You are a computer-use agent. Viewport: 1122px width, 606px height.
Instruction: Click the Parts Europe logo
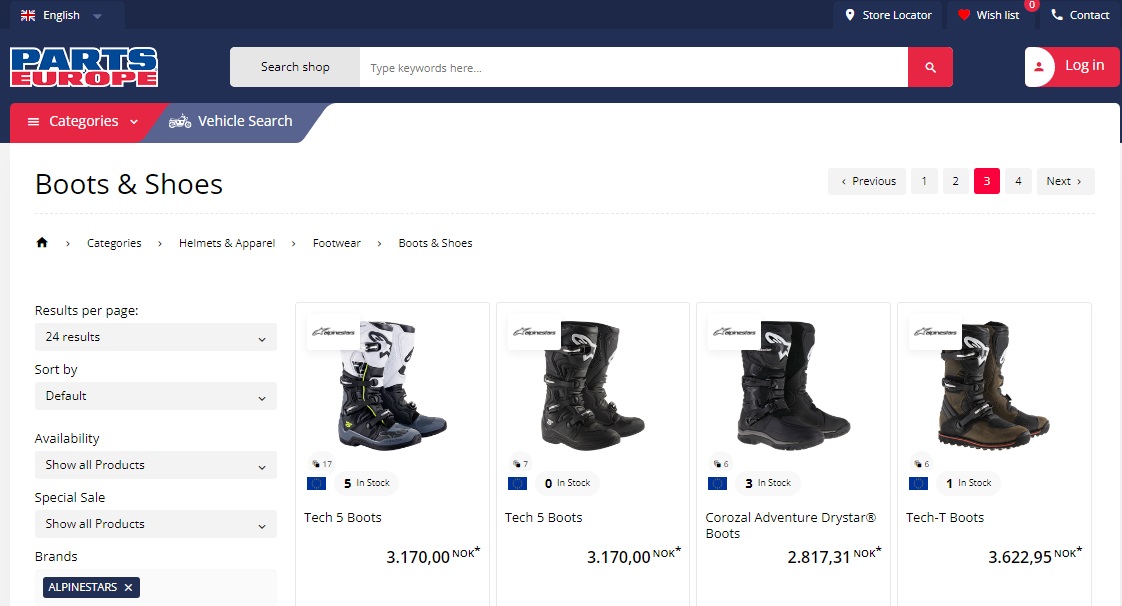tap(84, 67)
